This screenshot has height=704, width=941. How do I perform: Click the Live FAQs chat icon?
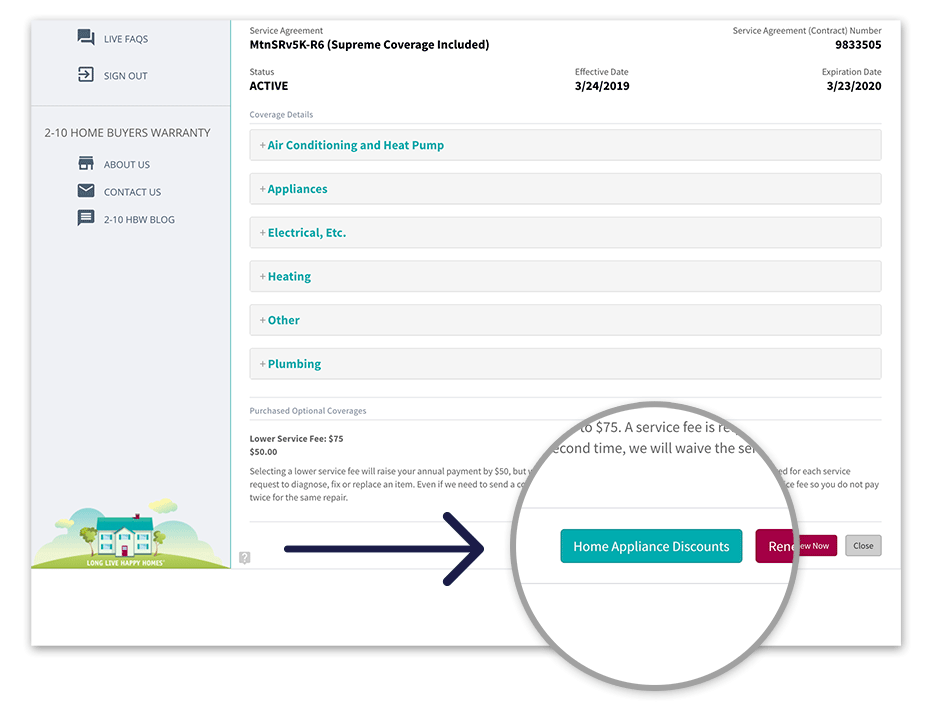point(86,37)
